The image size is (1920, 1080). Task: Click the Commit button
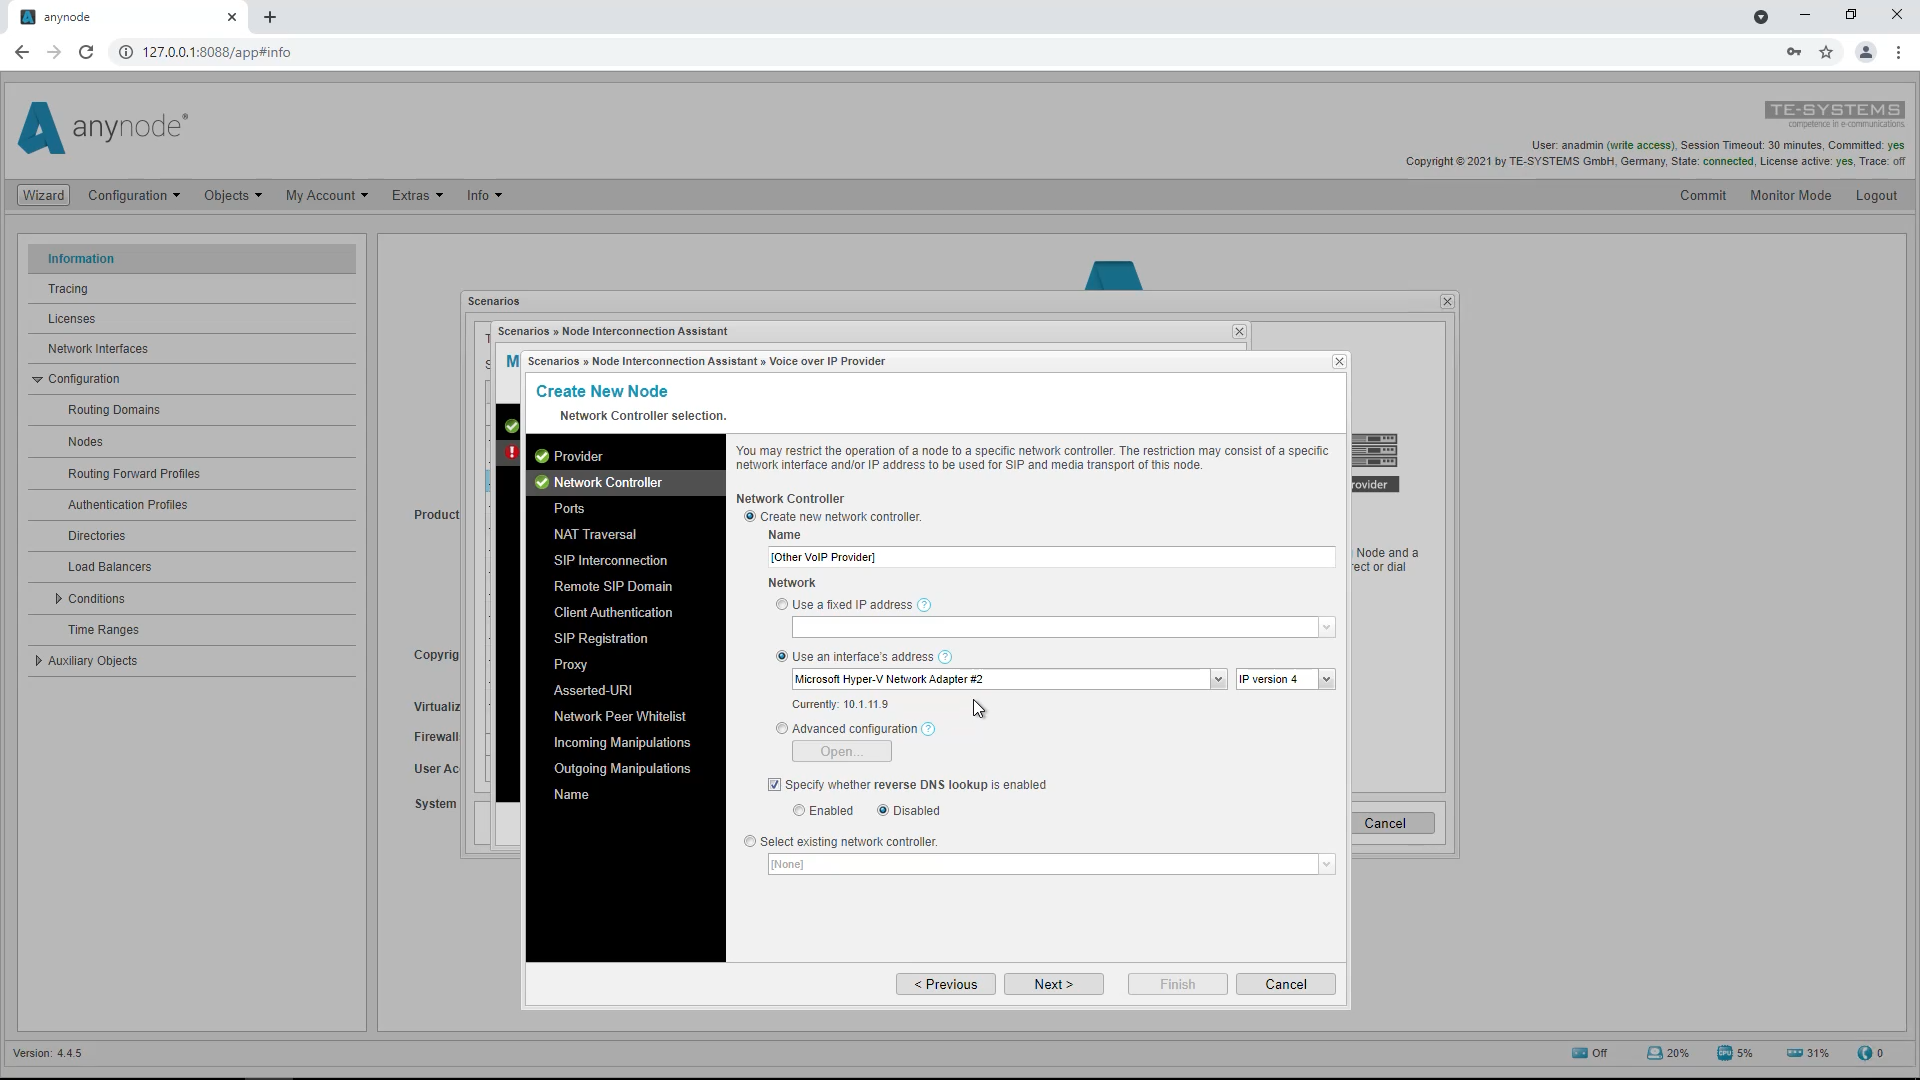coord(1702,195)
